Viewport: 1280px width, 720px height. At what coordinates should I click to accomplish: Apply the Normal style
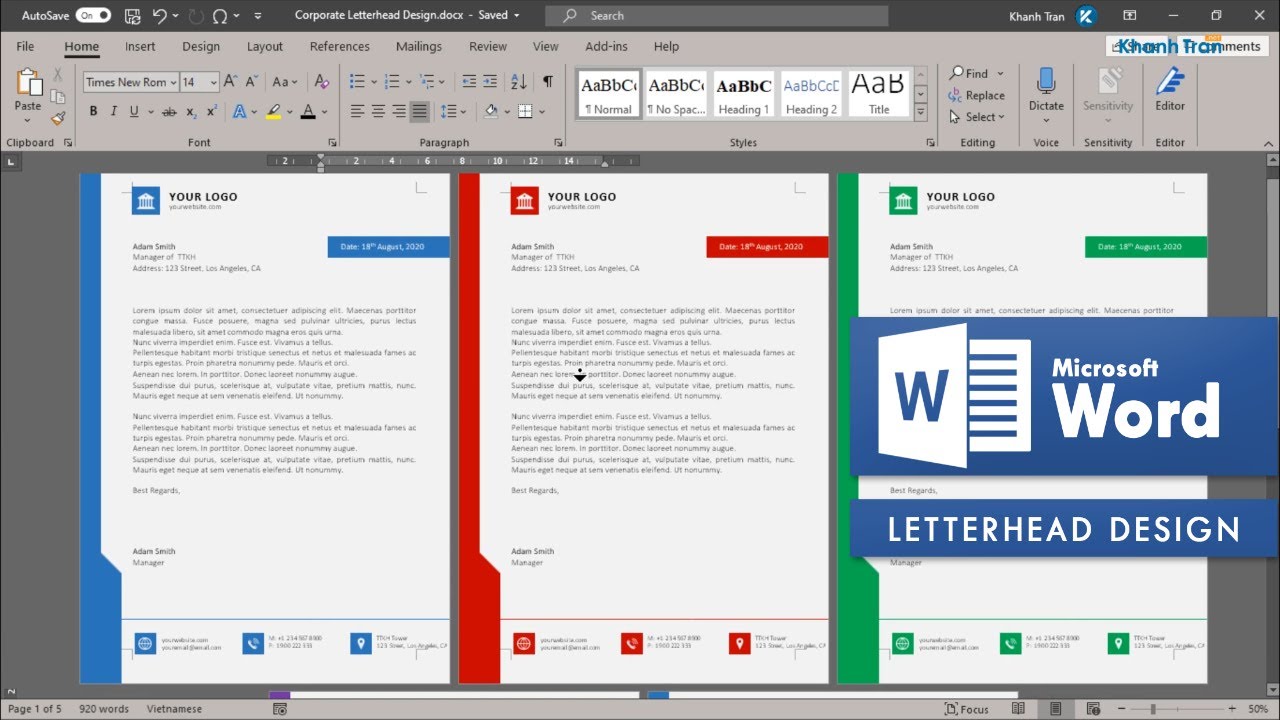pos(609,94)
